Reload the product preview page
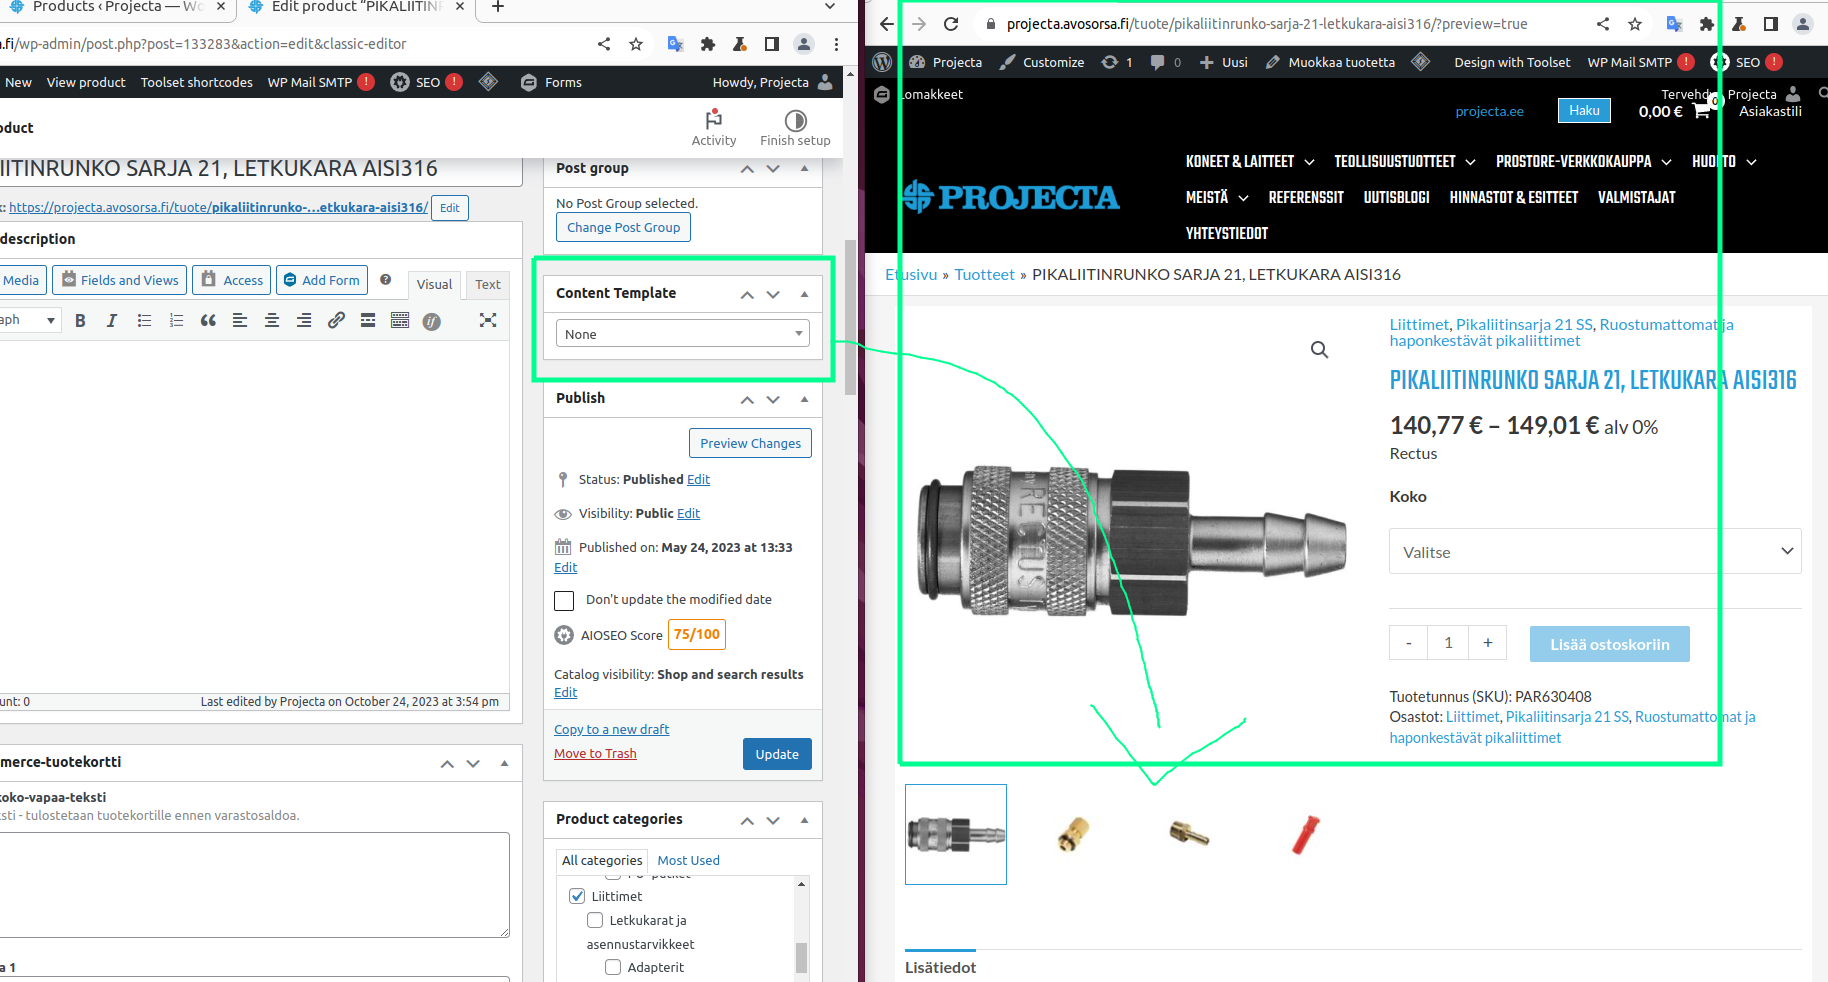Viewport: 1828px width, 982px height. click(951, 24)
